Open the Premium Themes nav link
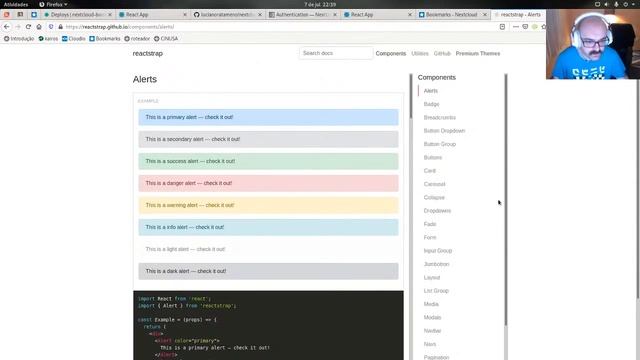 point(478,53)
